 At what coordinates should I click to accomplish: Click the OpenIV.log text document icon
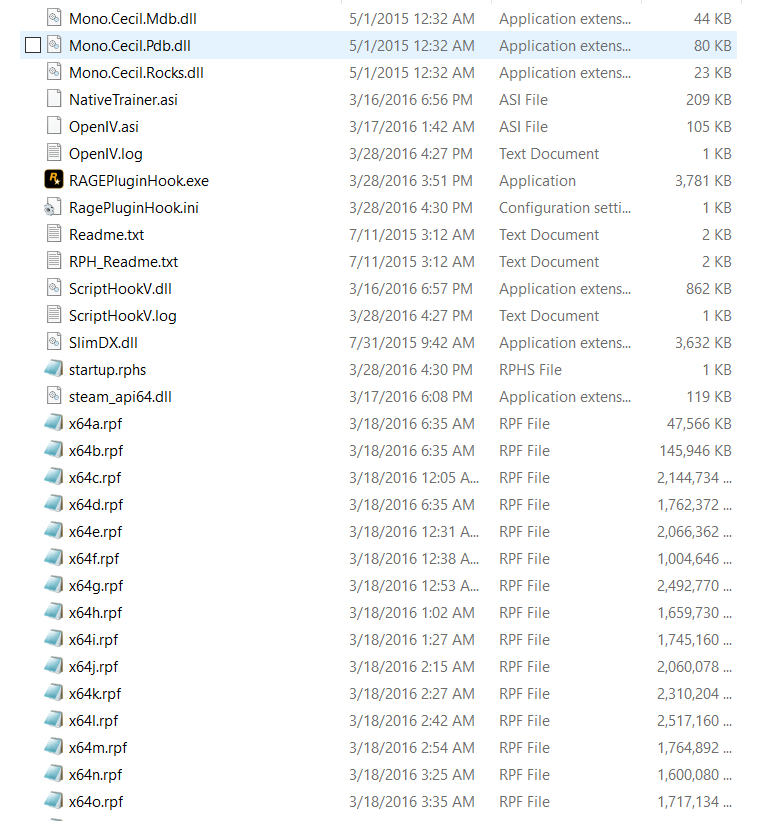click(x=54, y=153)
